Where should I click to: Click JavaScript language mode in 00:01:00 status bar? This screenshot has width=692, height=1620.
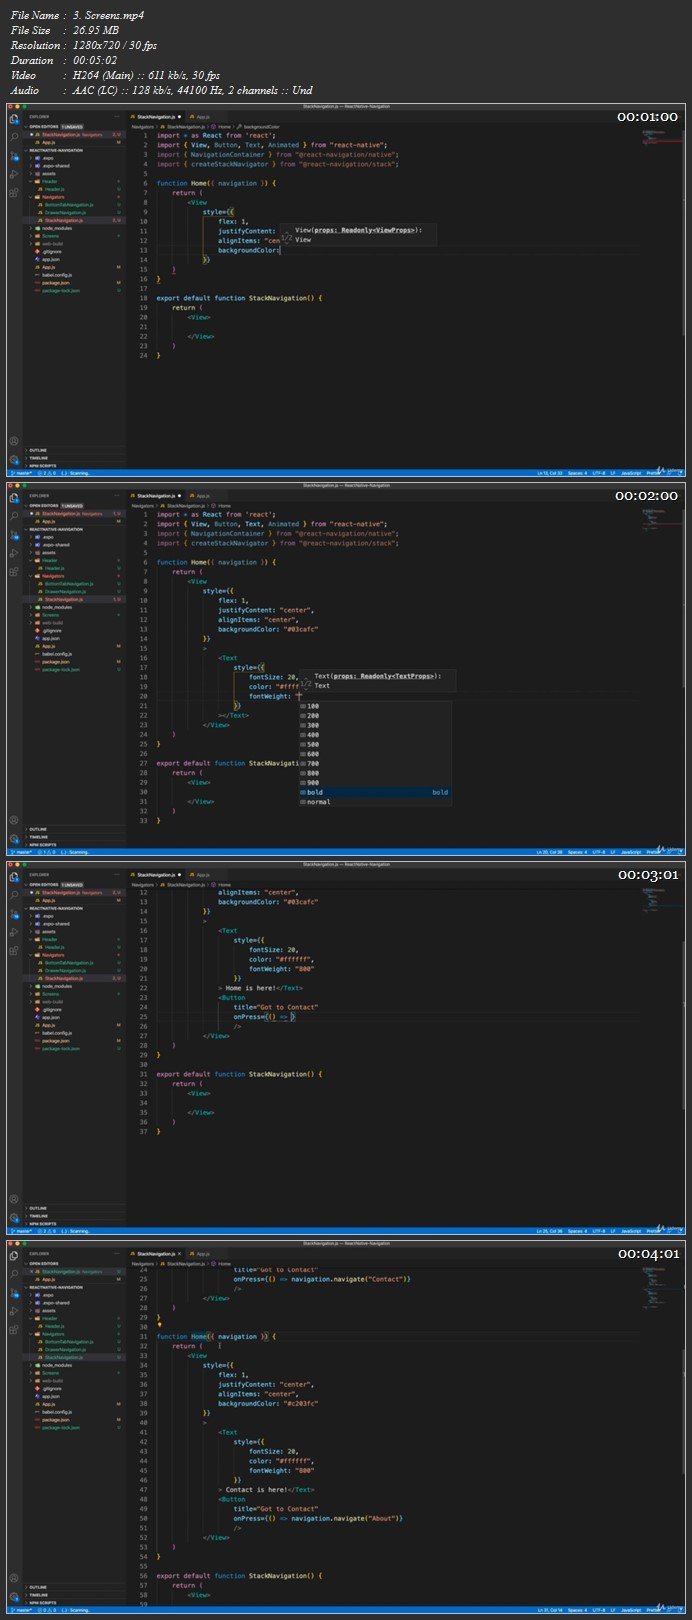point(631,473)
